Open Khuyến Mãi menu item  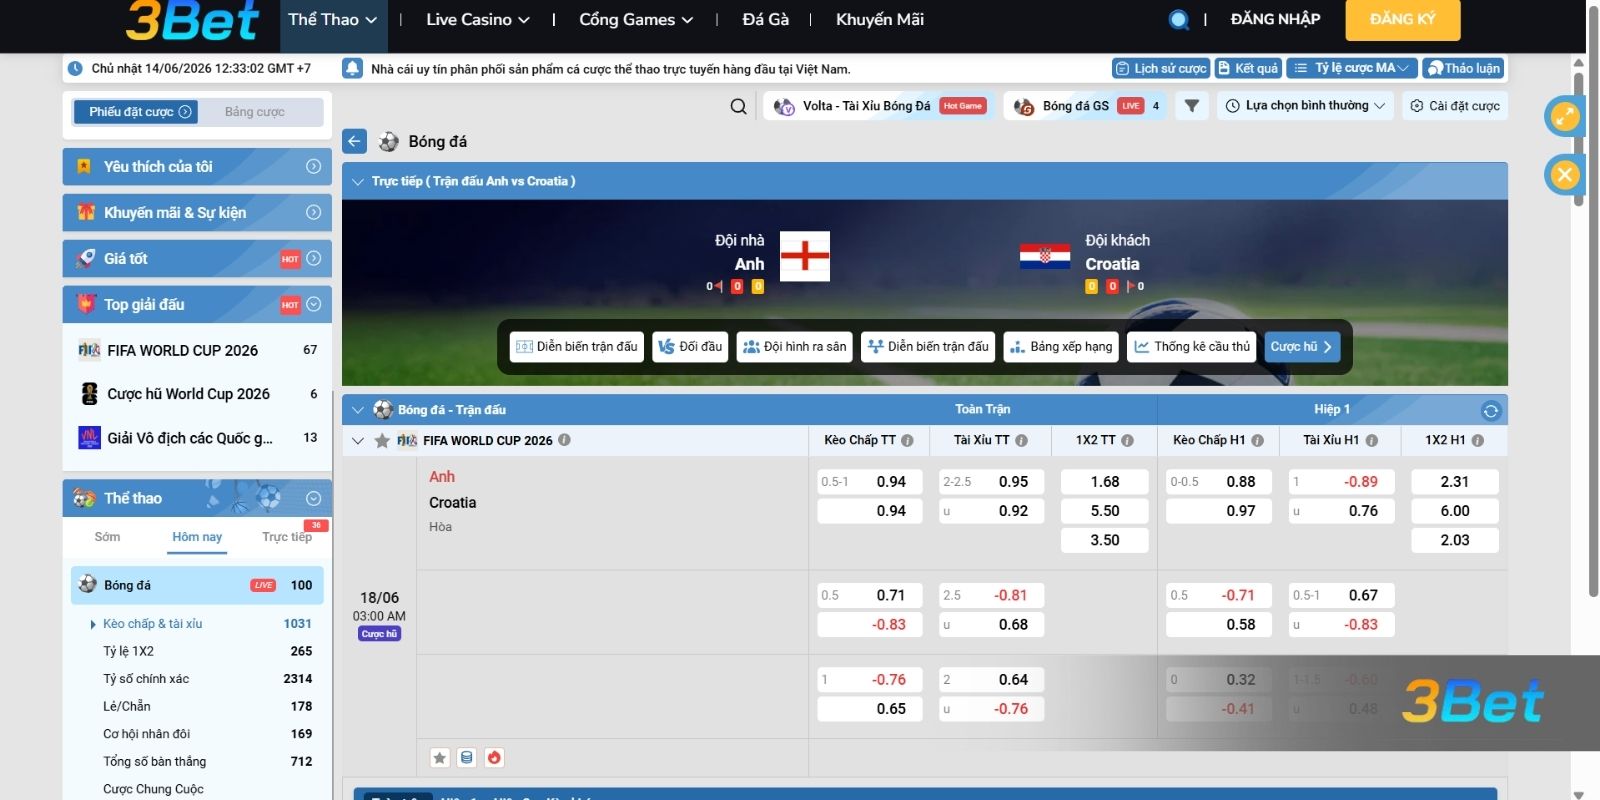coord(880,19)
